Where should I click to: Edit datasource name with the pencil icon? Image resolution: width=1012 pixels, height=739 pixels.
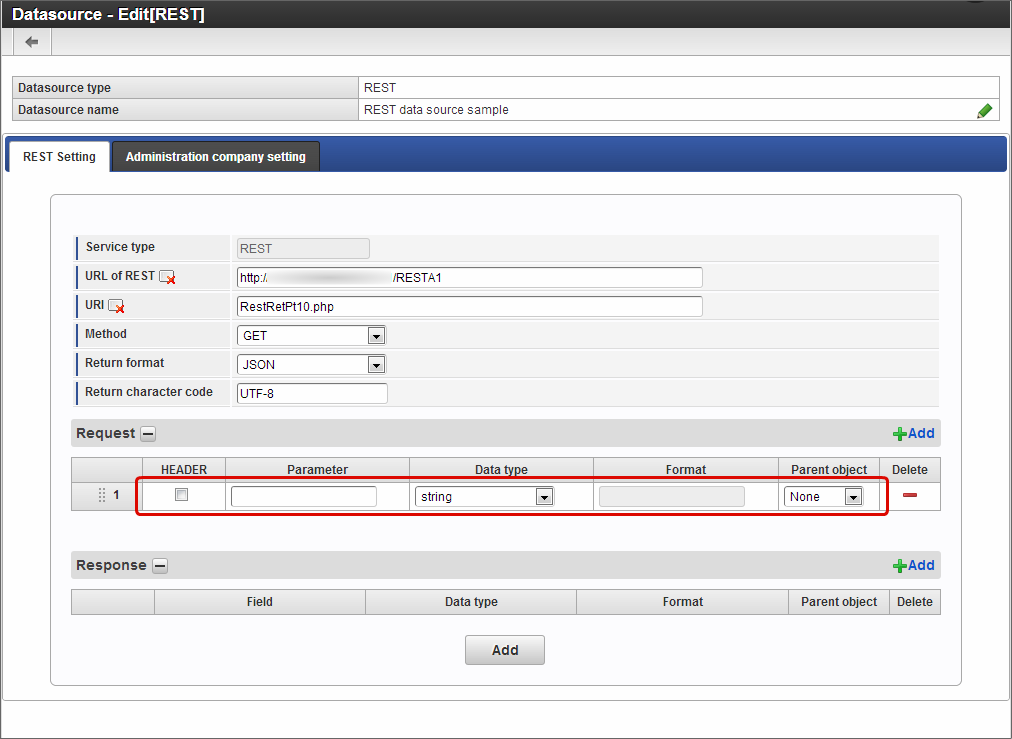click(984, 111)
